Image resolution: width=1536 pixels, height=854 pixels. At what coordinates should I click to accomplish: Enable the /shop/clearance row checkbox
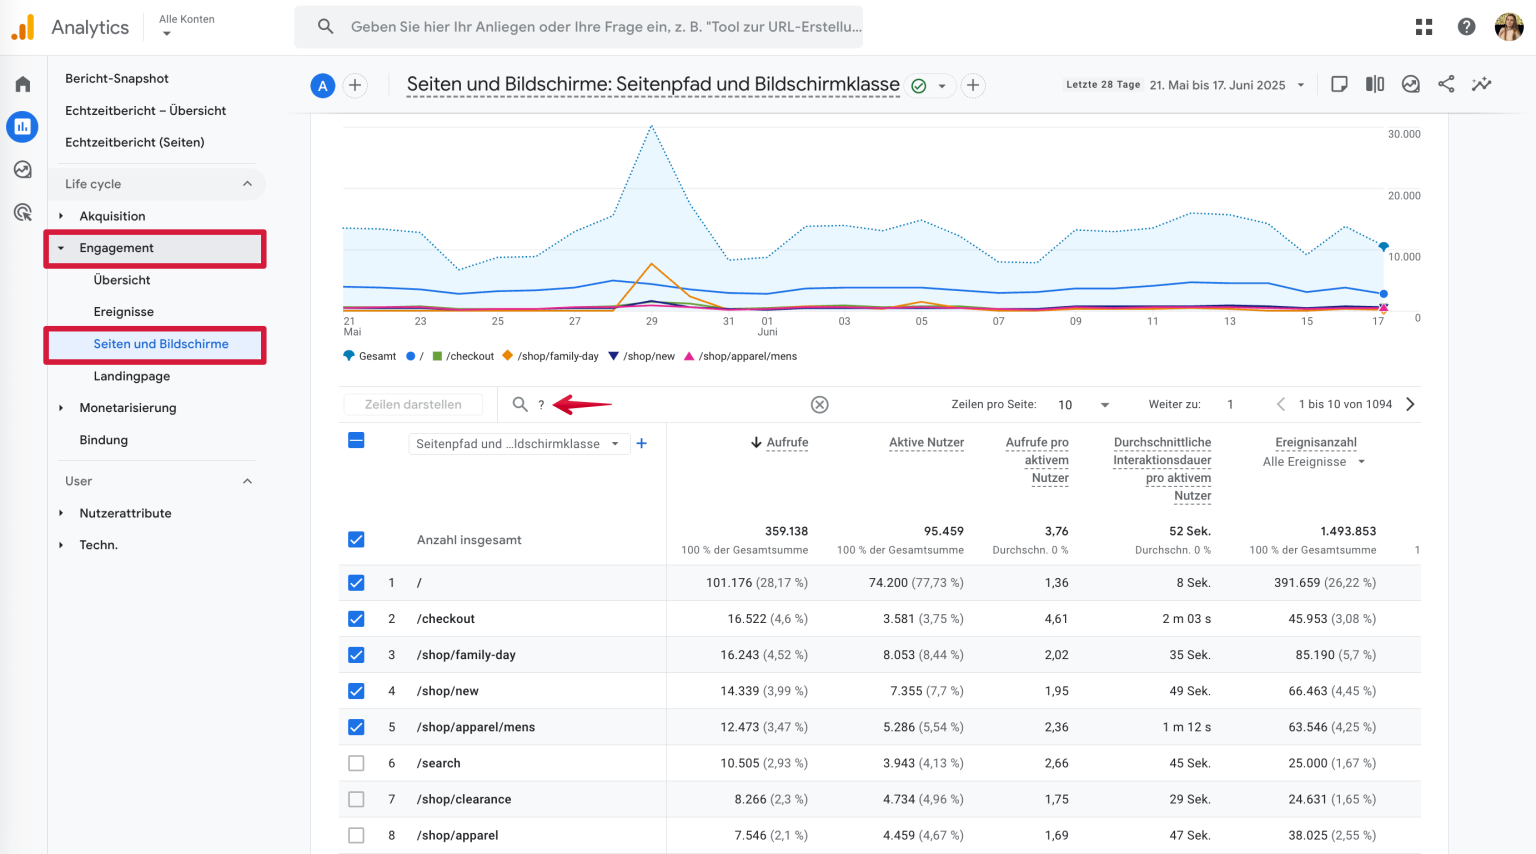[x=356, y=799]
